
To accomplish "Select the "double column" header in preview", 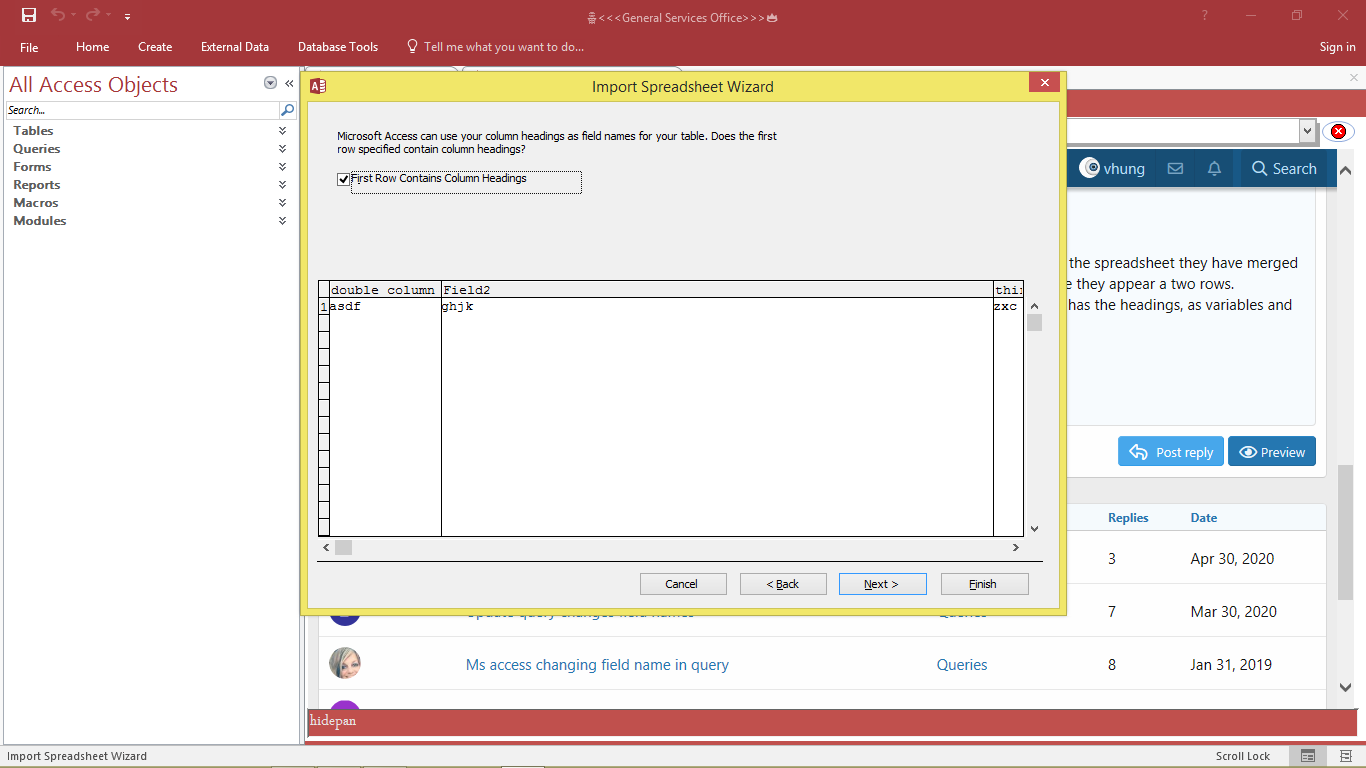I will coord(385,290).
